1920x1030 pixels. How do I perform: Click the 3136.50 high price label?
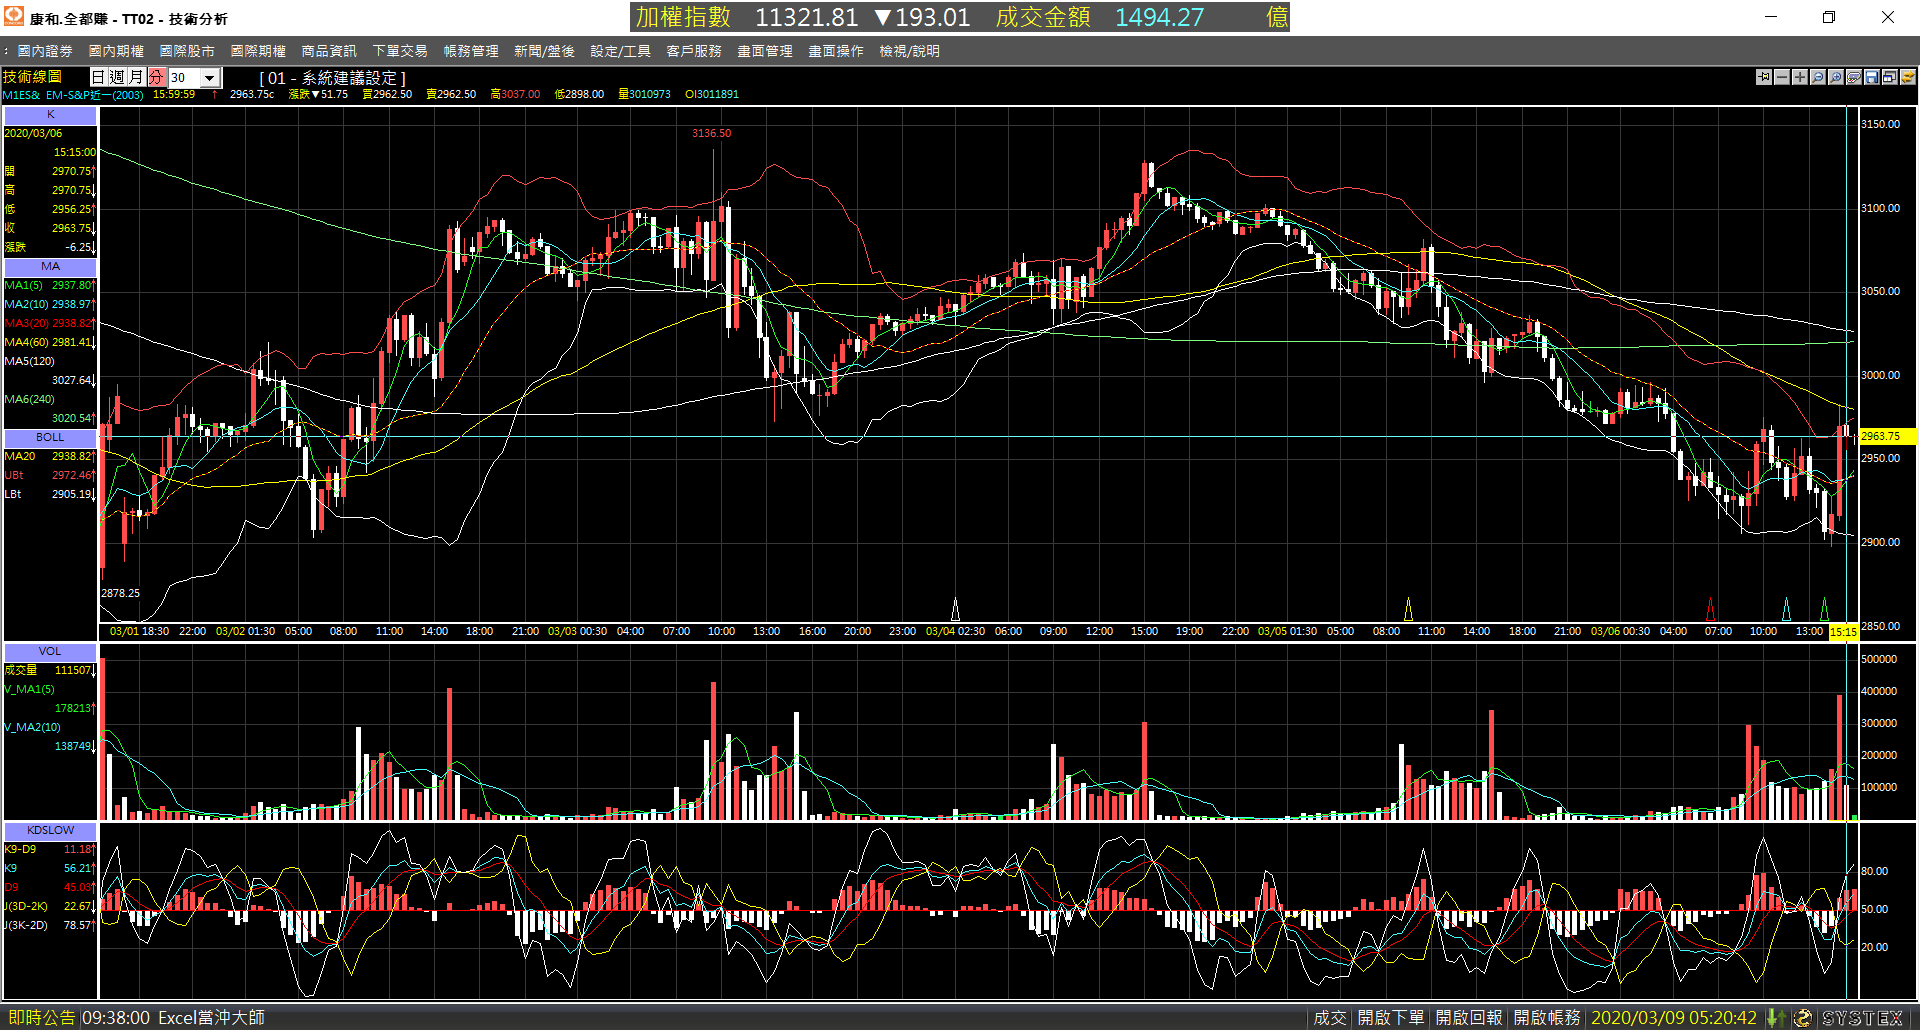pyautogui.click(x=711, y=133)
